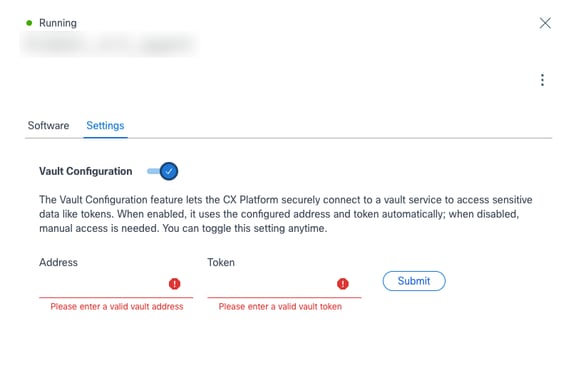
Task: Click the red error icon in Token field
Action: click(x=343, y=284)
